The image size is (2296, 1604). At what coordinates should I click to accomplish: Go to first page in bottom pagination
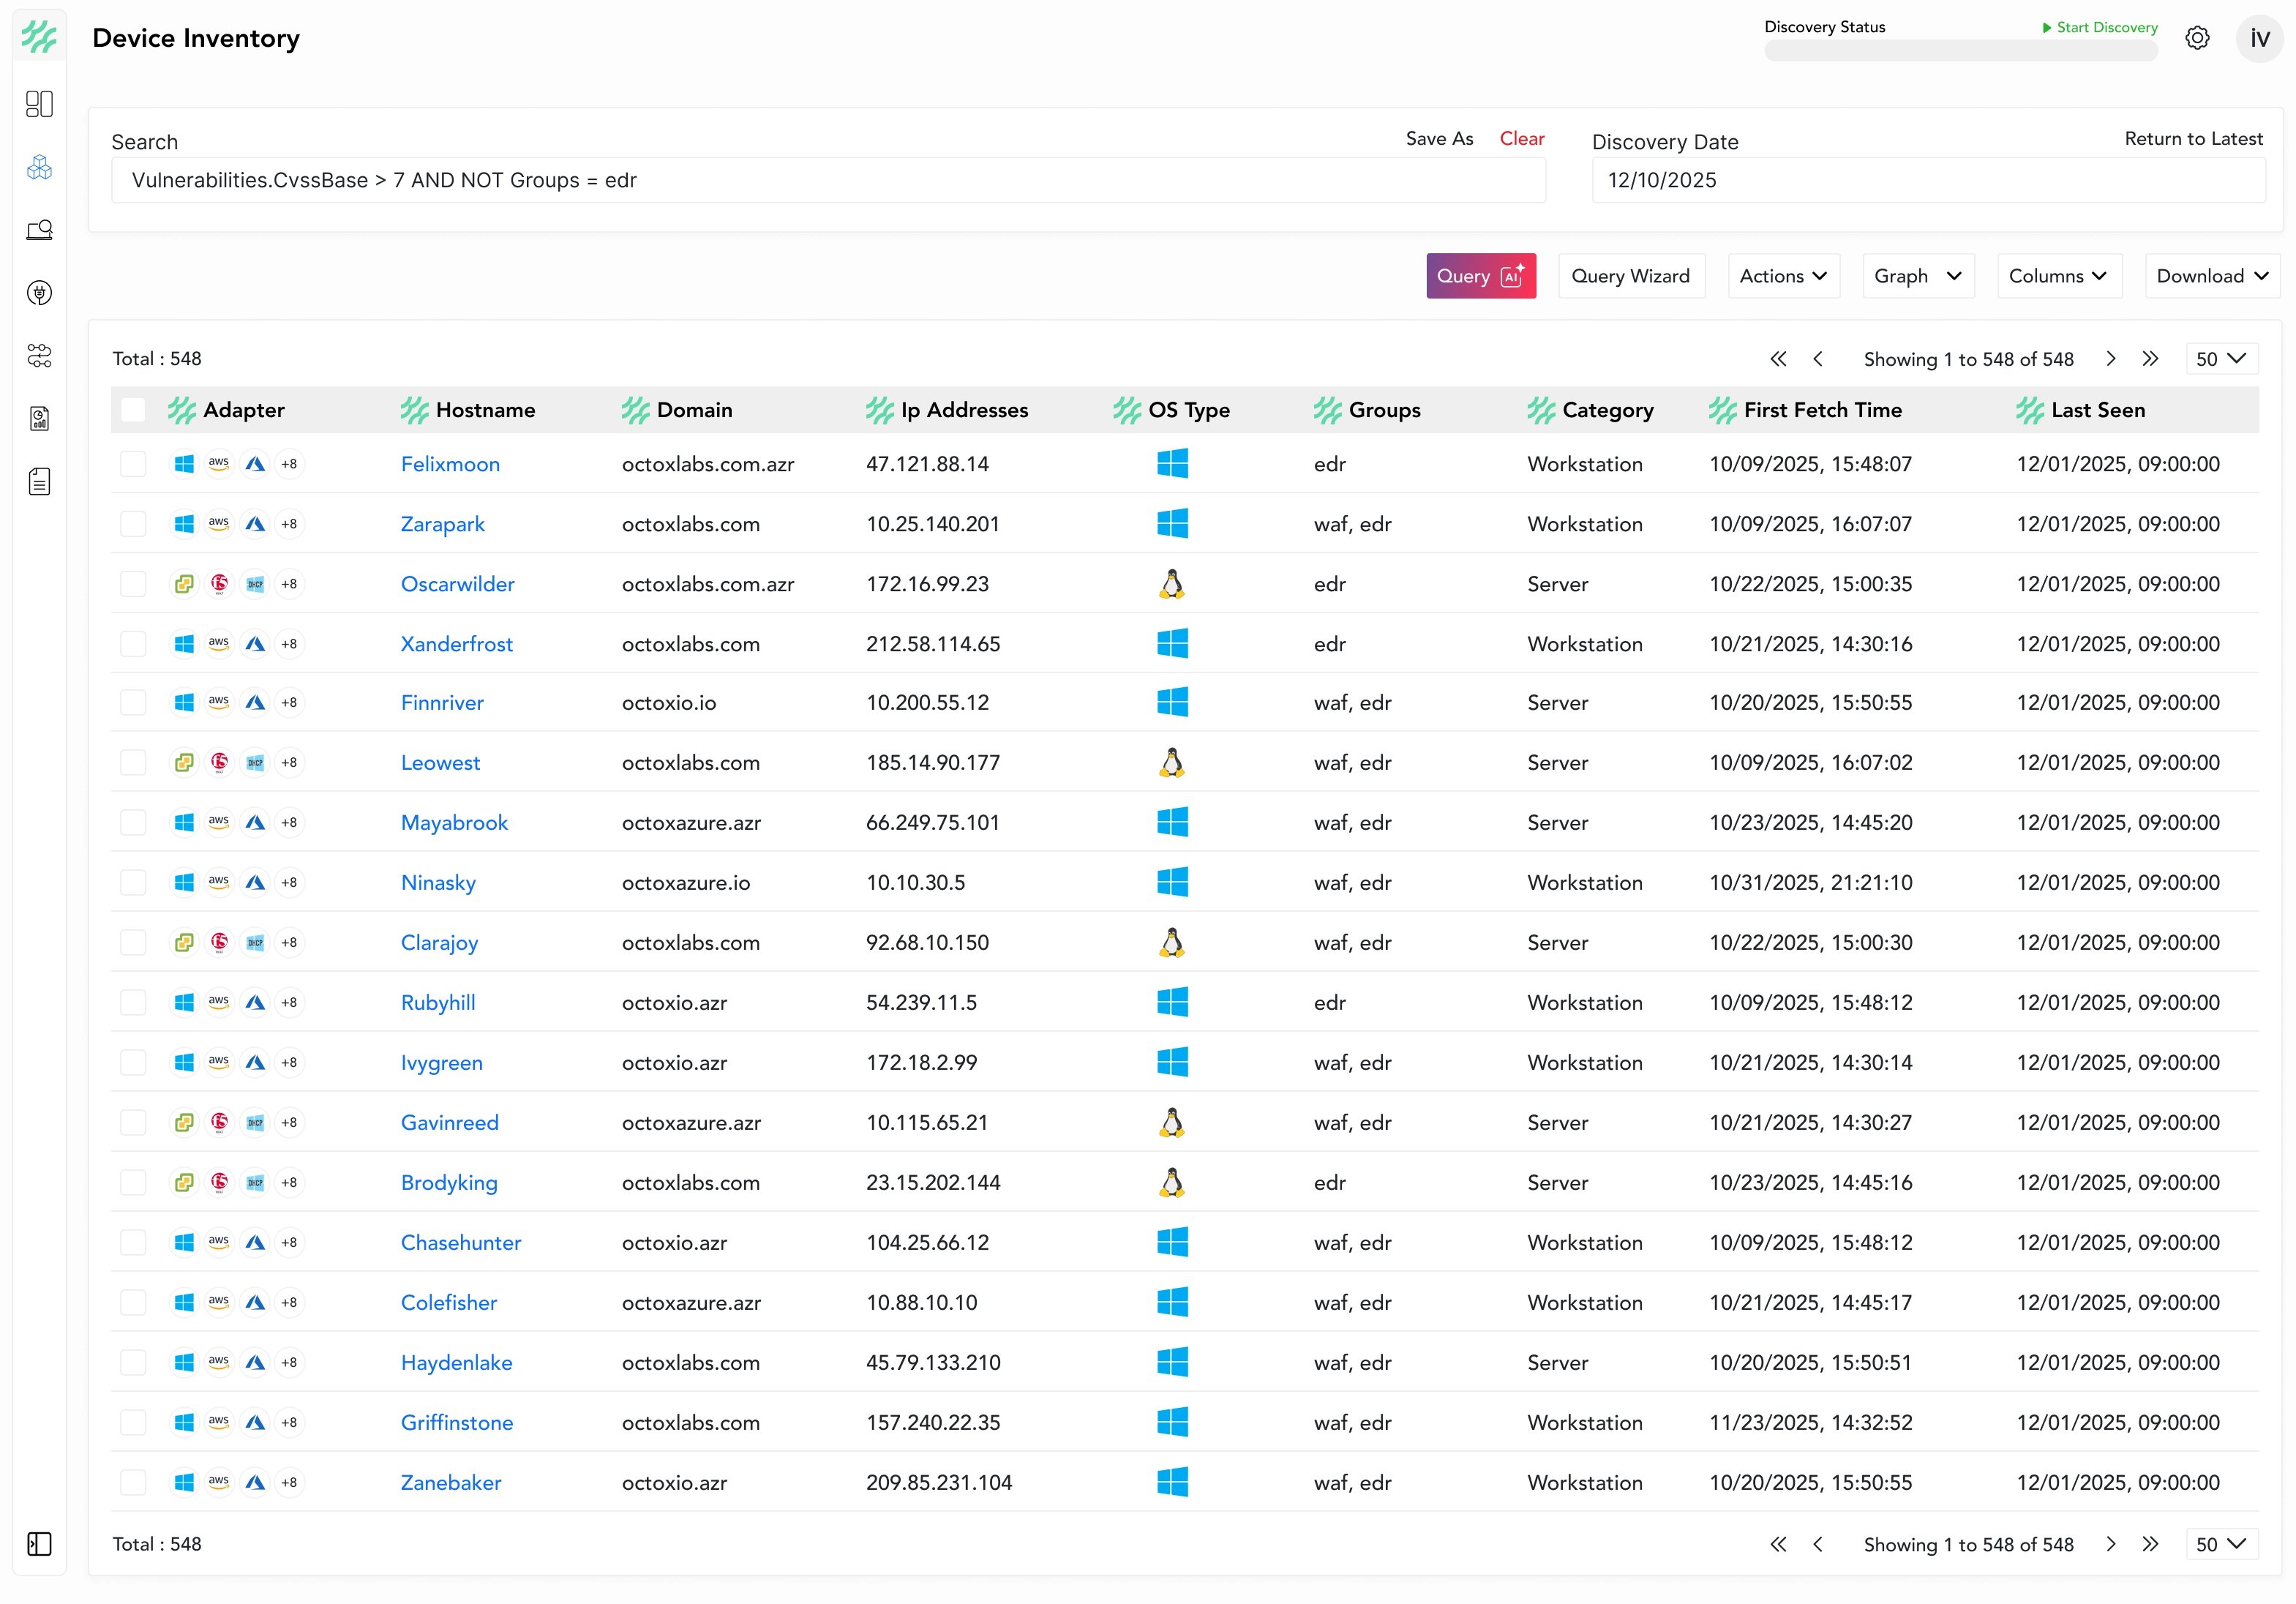point(1778,1544)
